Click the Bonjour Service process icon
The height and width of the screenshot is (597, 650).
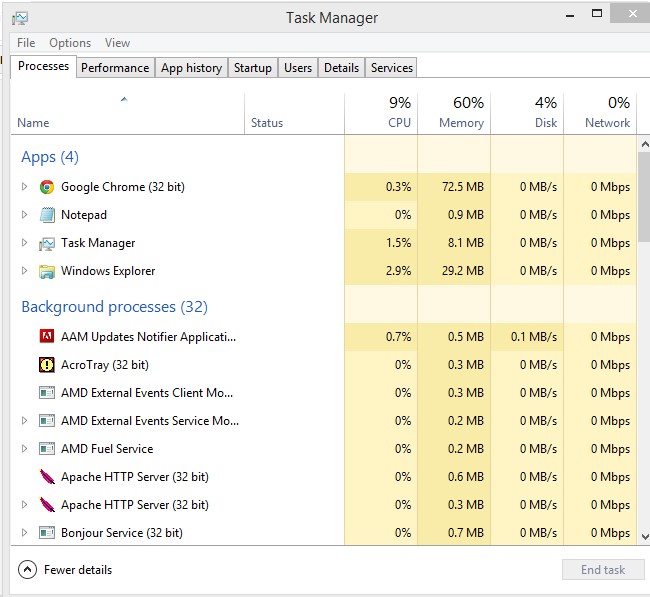(46, 533)
